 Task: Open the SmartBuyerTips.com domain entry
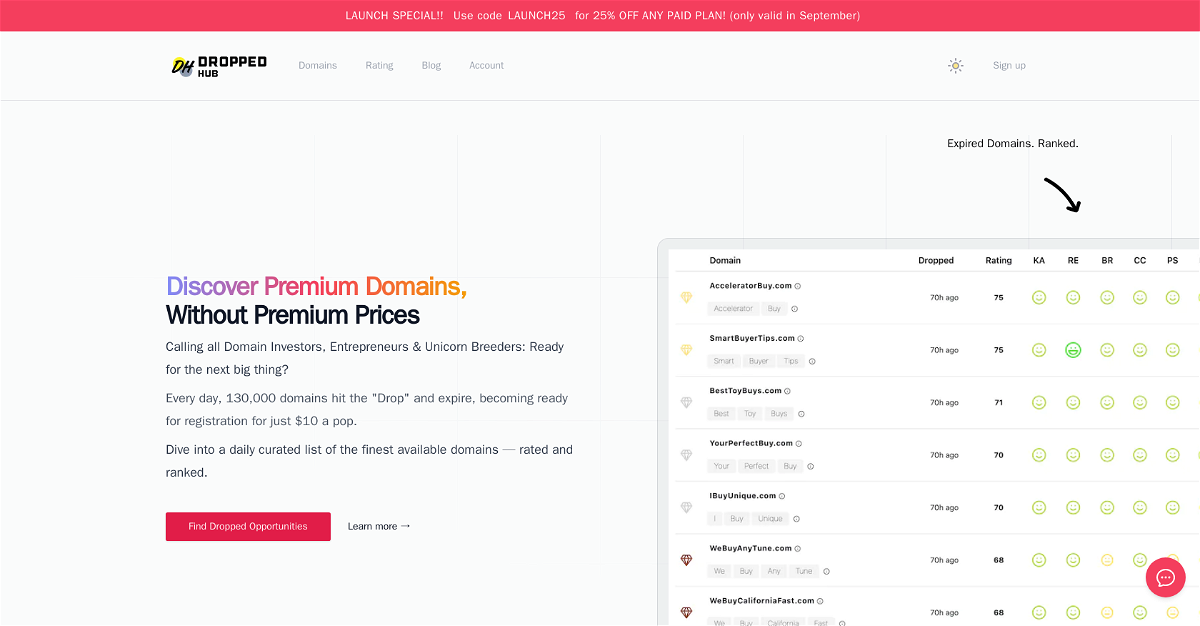click(x=752, y=339)
